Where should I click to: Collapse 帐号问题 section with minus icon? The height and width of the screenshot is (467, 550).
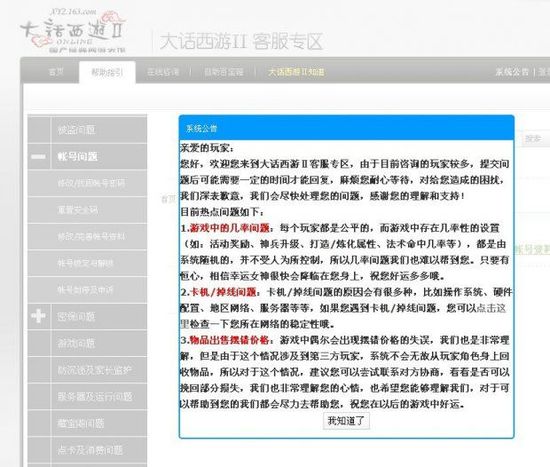38,156
